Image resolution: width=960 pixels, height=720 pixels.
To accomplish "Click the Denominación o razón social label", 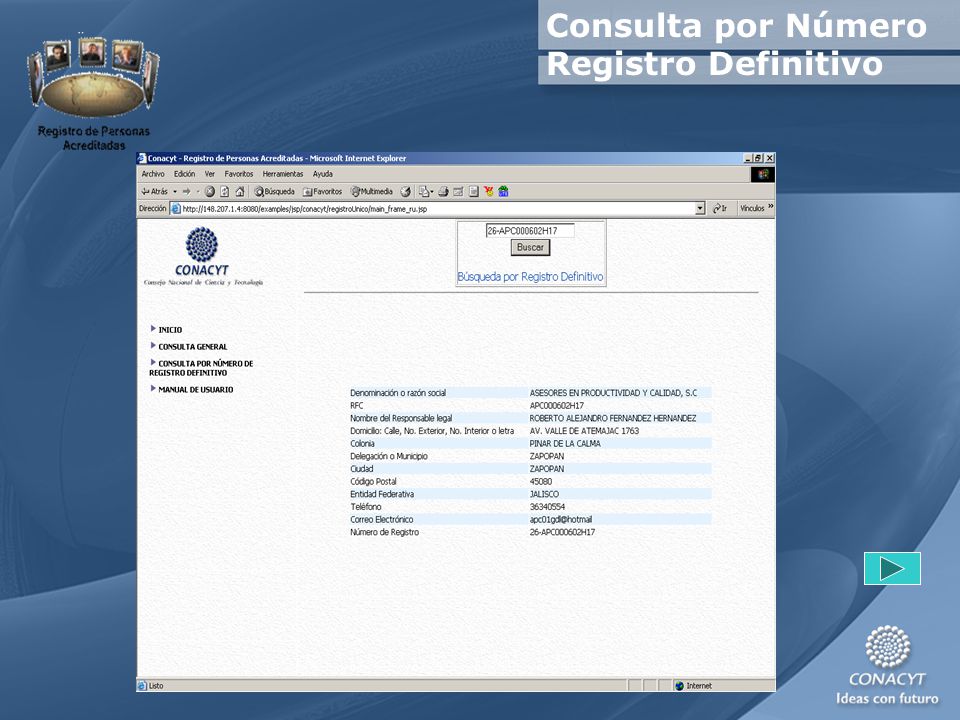I will coord(398,393).
